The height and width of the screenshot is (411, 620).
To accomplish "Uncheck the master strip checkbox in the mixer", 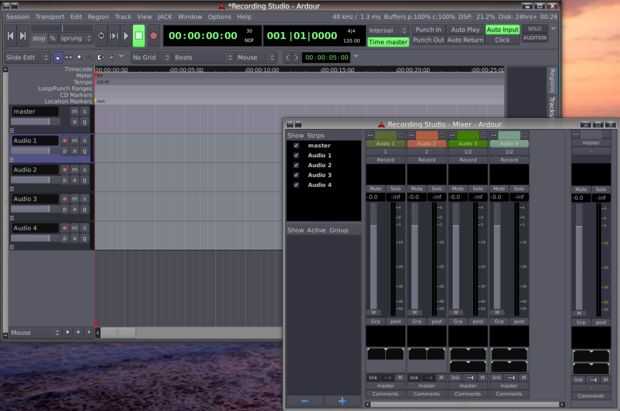I will 296,146.
